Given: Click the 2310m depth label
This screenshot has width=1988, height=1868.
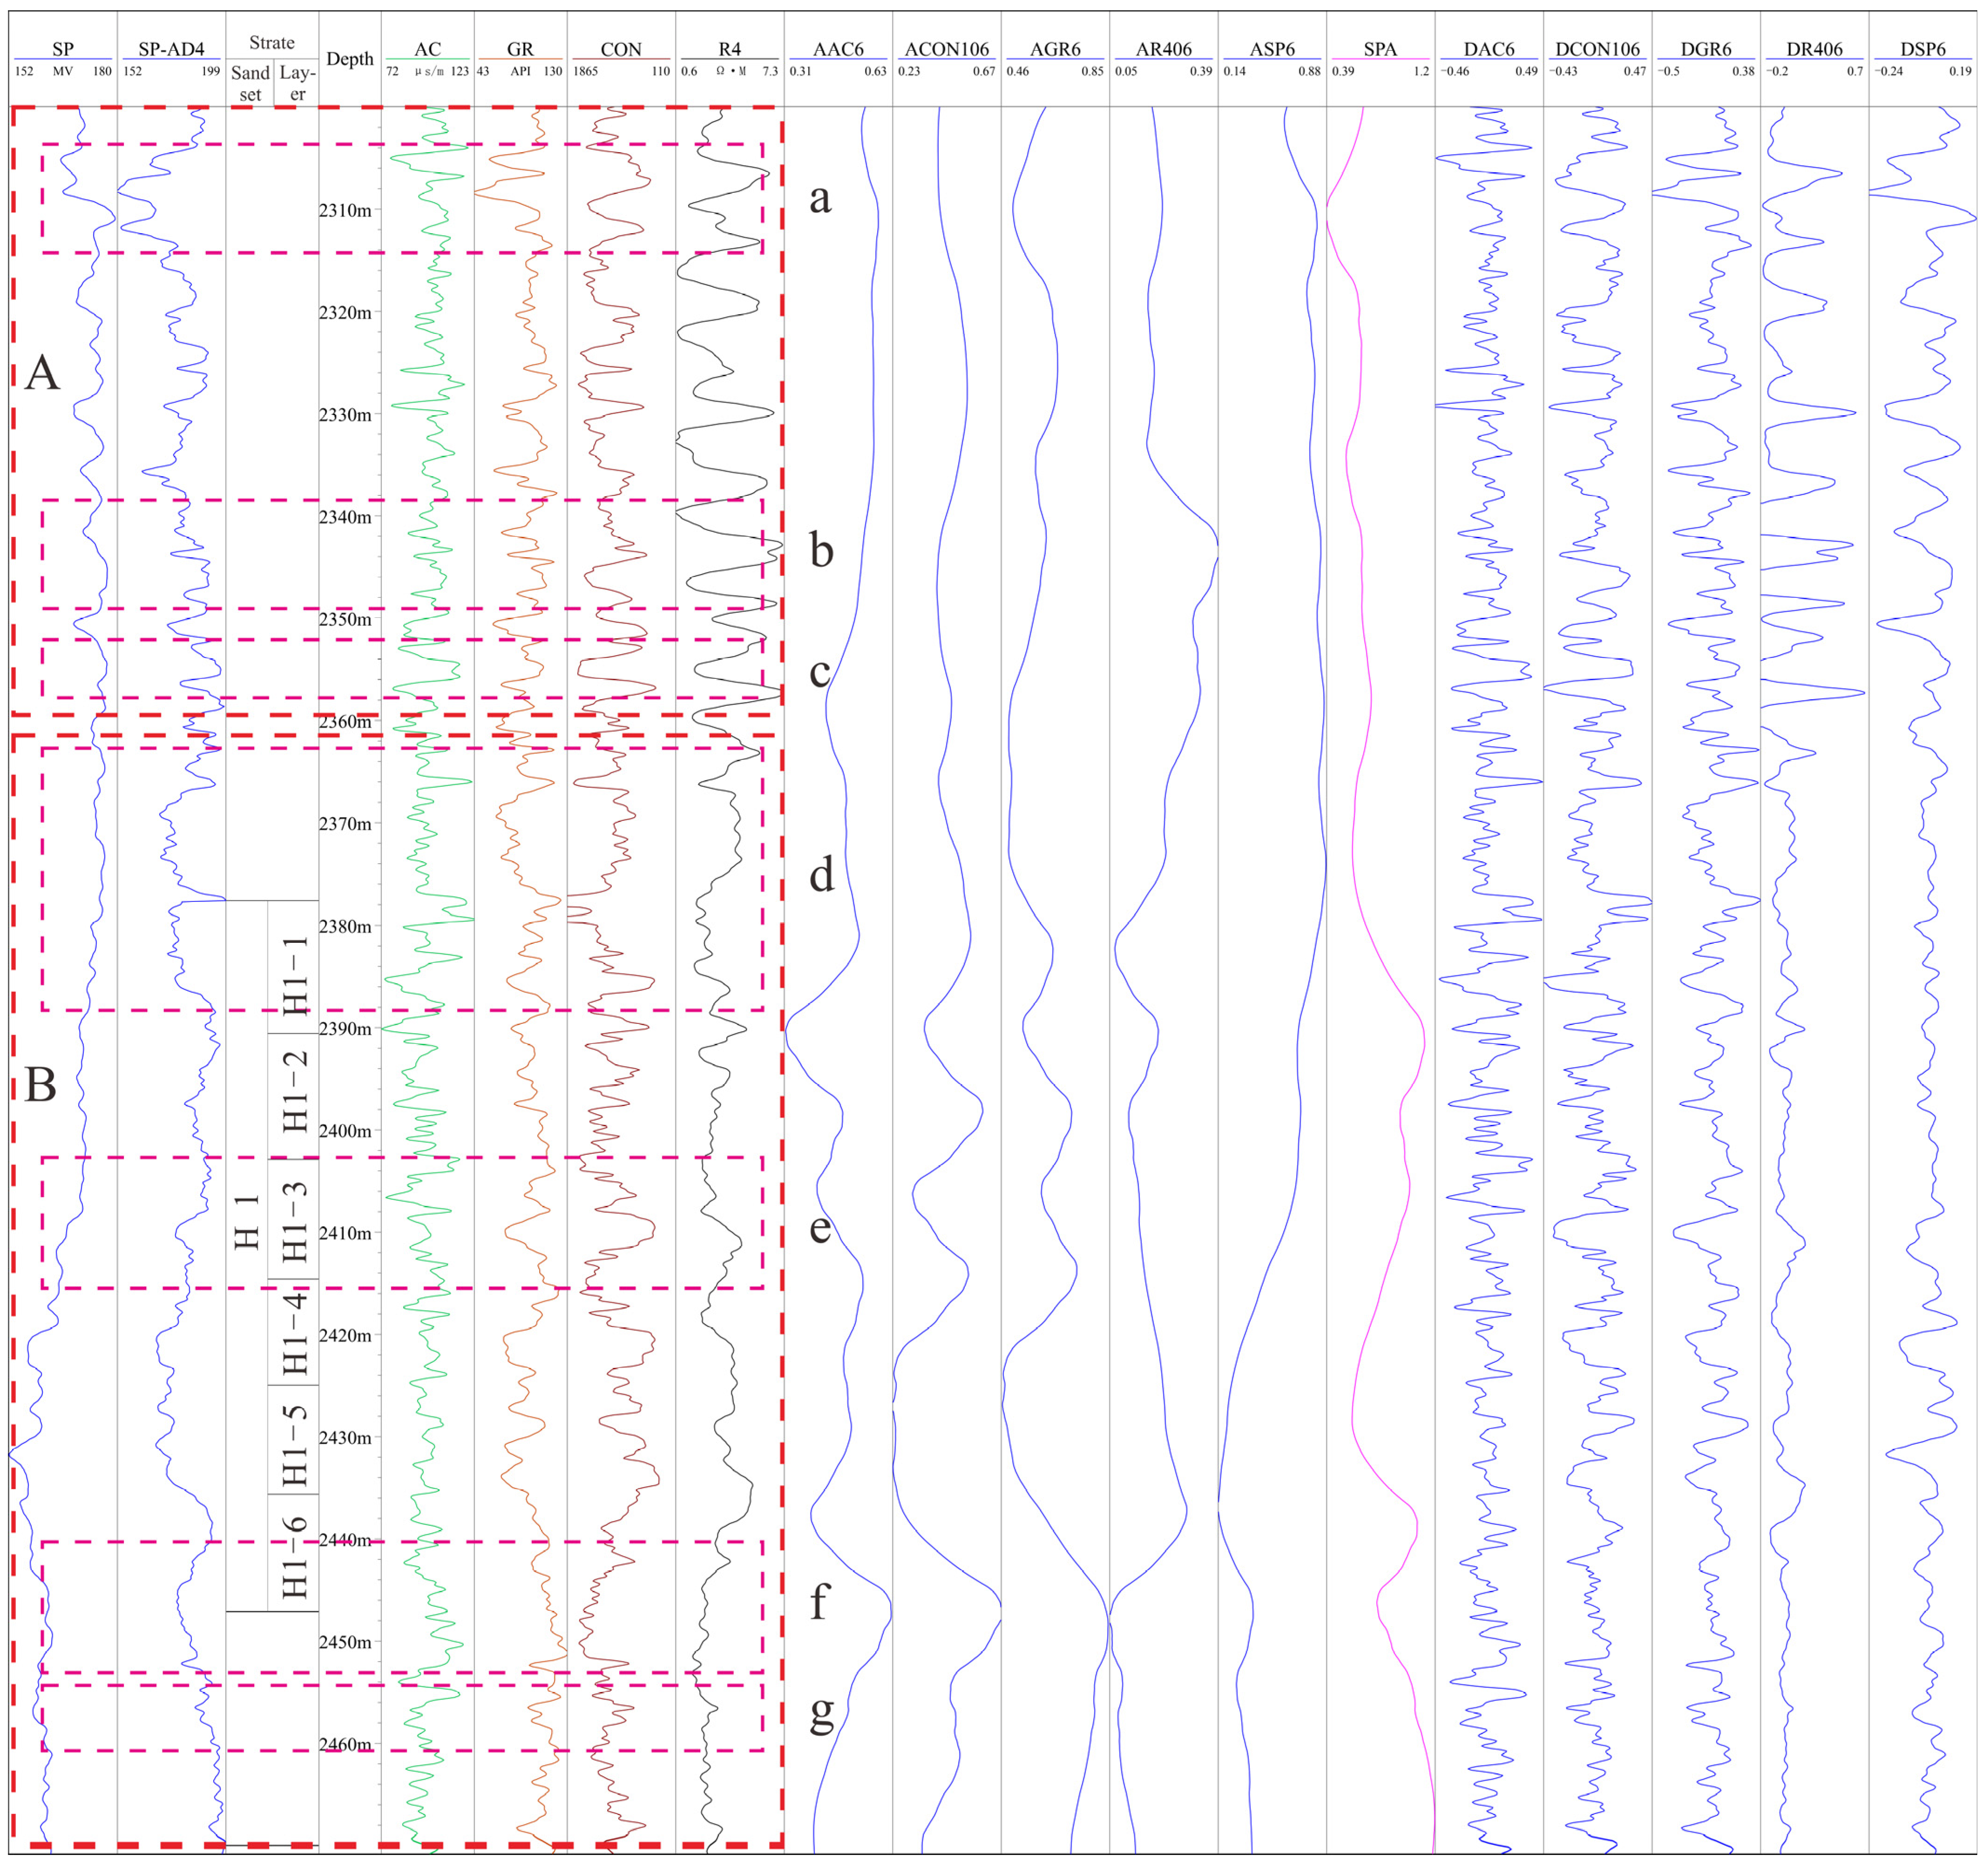Looking at the screenshot, I should [345, 211].
